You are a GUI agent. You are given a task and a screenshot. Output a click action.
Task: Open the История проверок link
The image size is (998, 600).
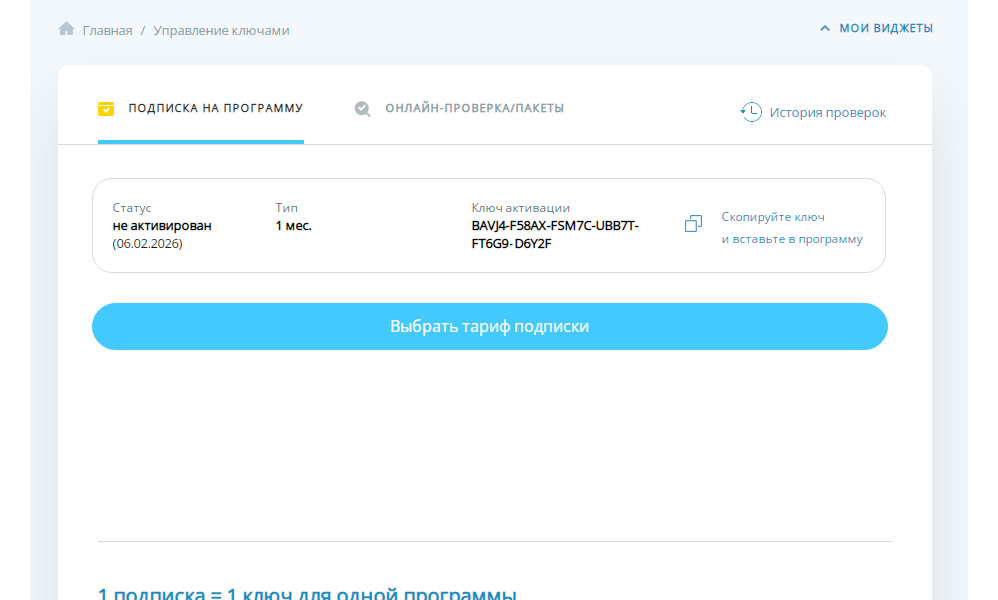pyautogui.click(x=827, y=112)
